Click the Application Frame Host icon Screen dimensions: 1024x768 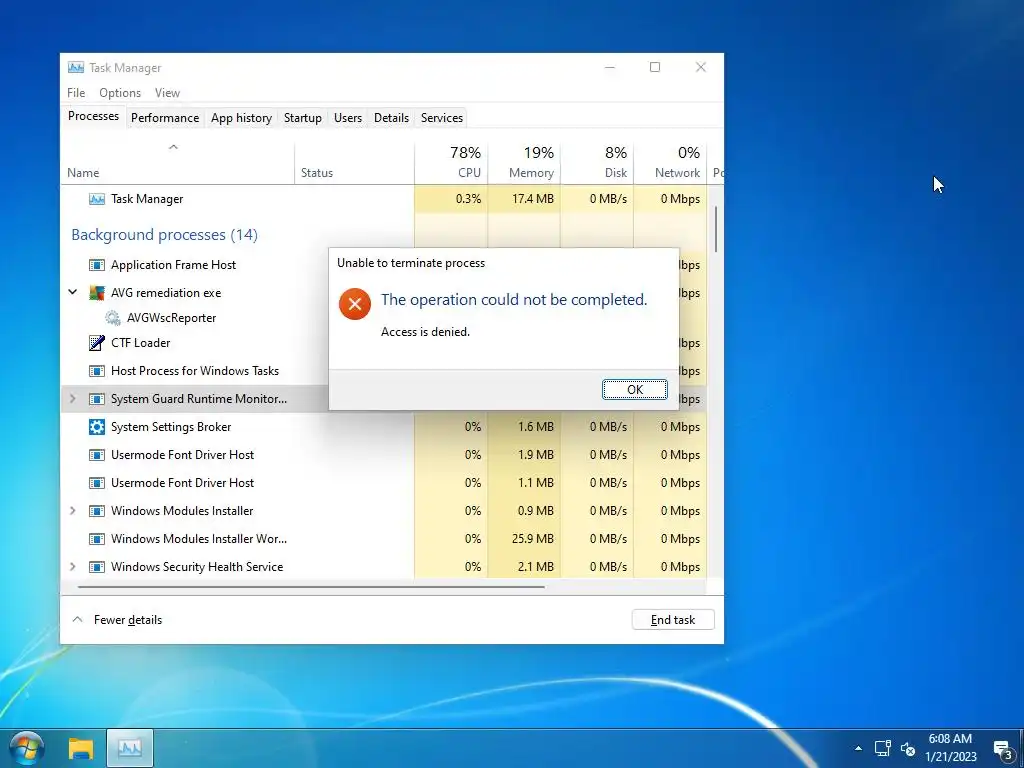(97, 265)
